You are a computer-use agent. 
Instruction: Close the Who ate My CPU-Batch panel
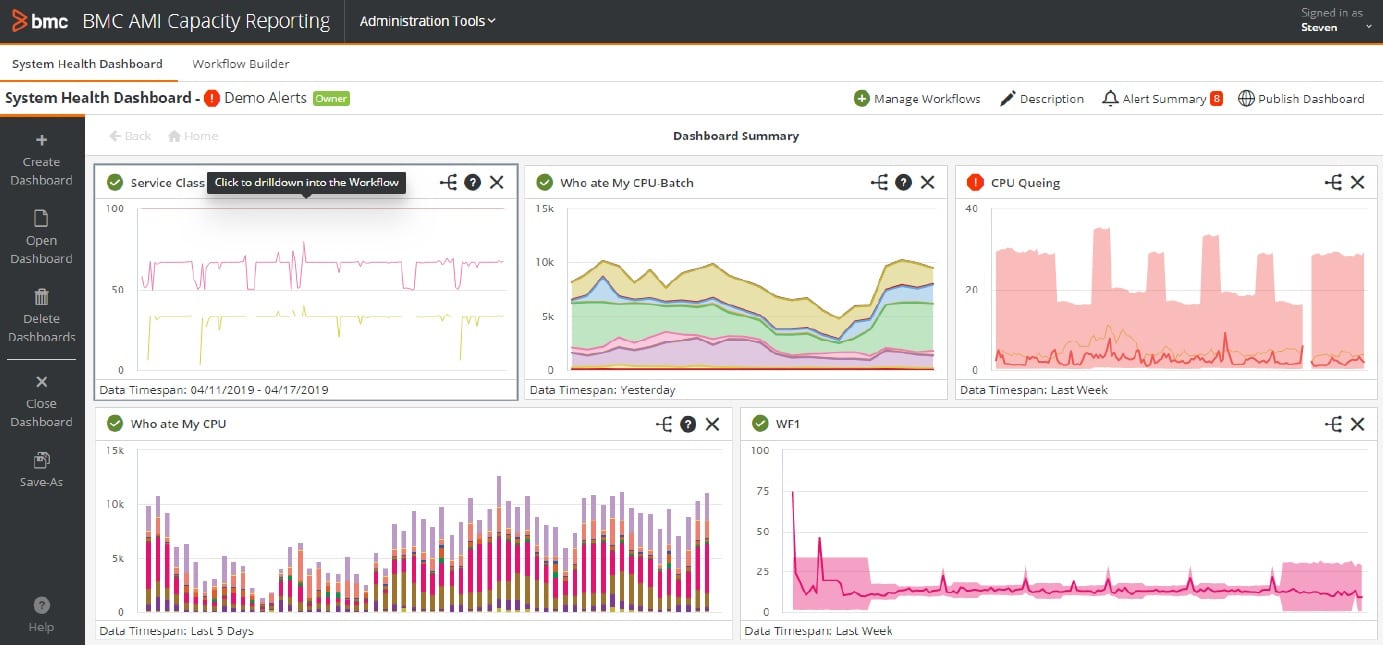(928, 182)
